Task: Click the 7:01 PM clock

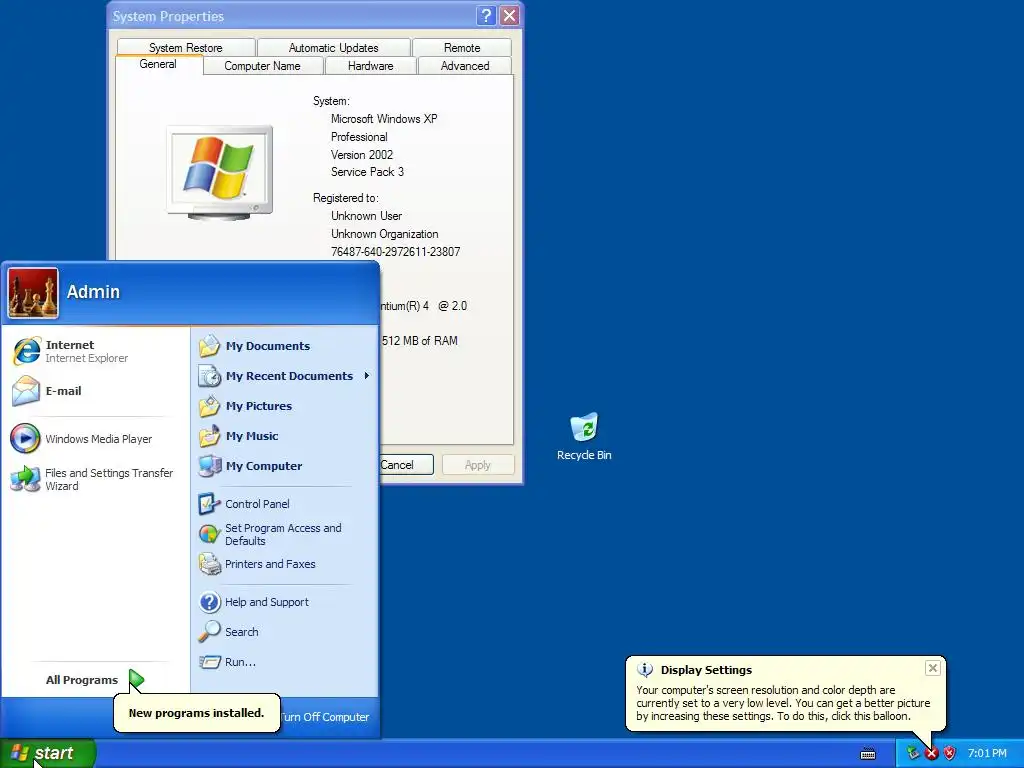Action: click(987, 754)
